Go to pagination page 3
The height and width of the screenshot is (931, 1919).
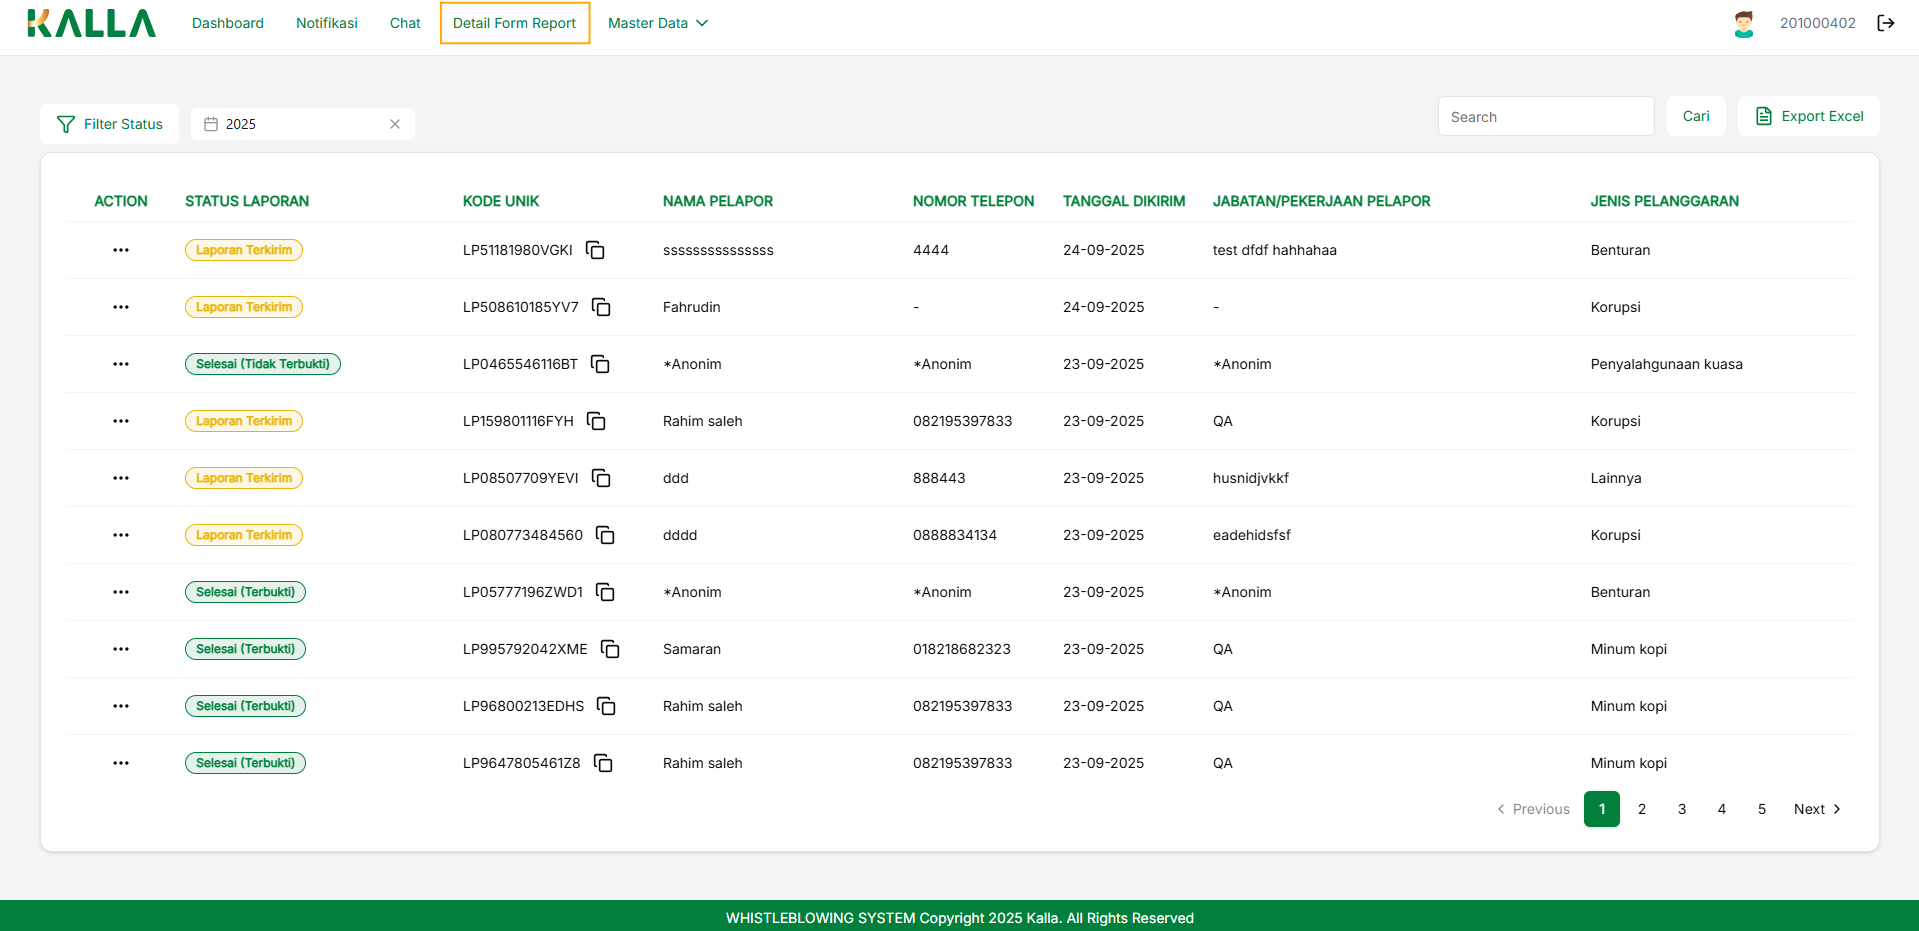pos(1682,809)
